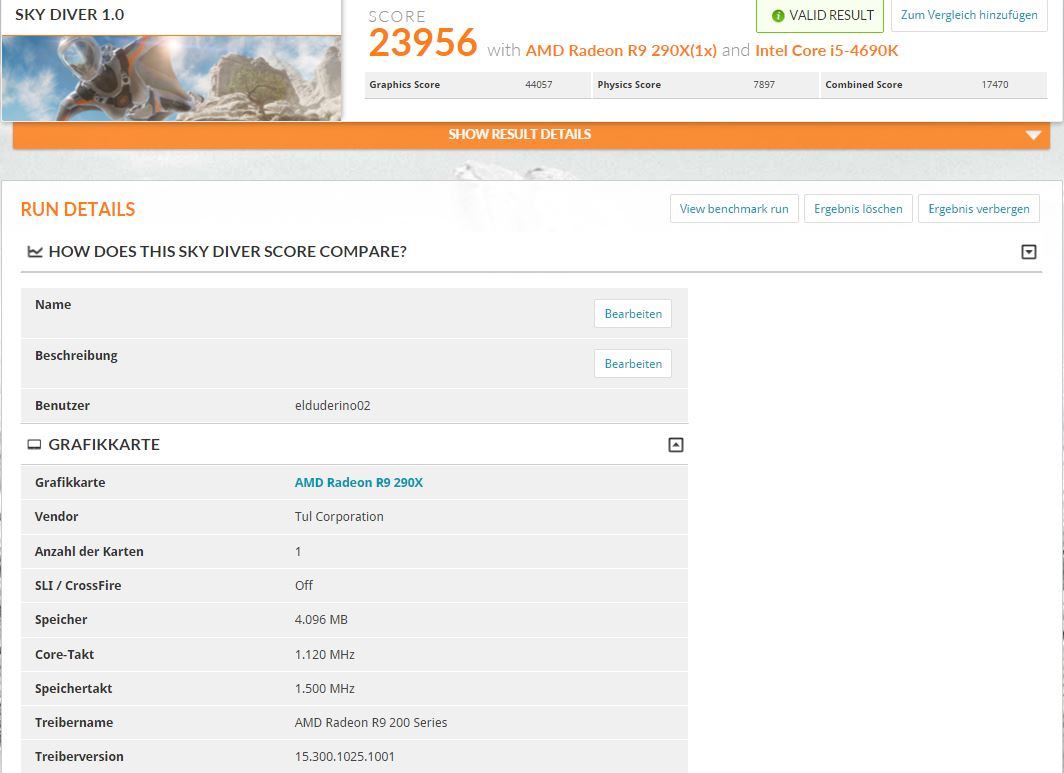Click the Physics Score label

coord(629,85)
